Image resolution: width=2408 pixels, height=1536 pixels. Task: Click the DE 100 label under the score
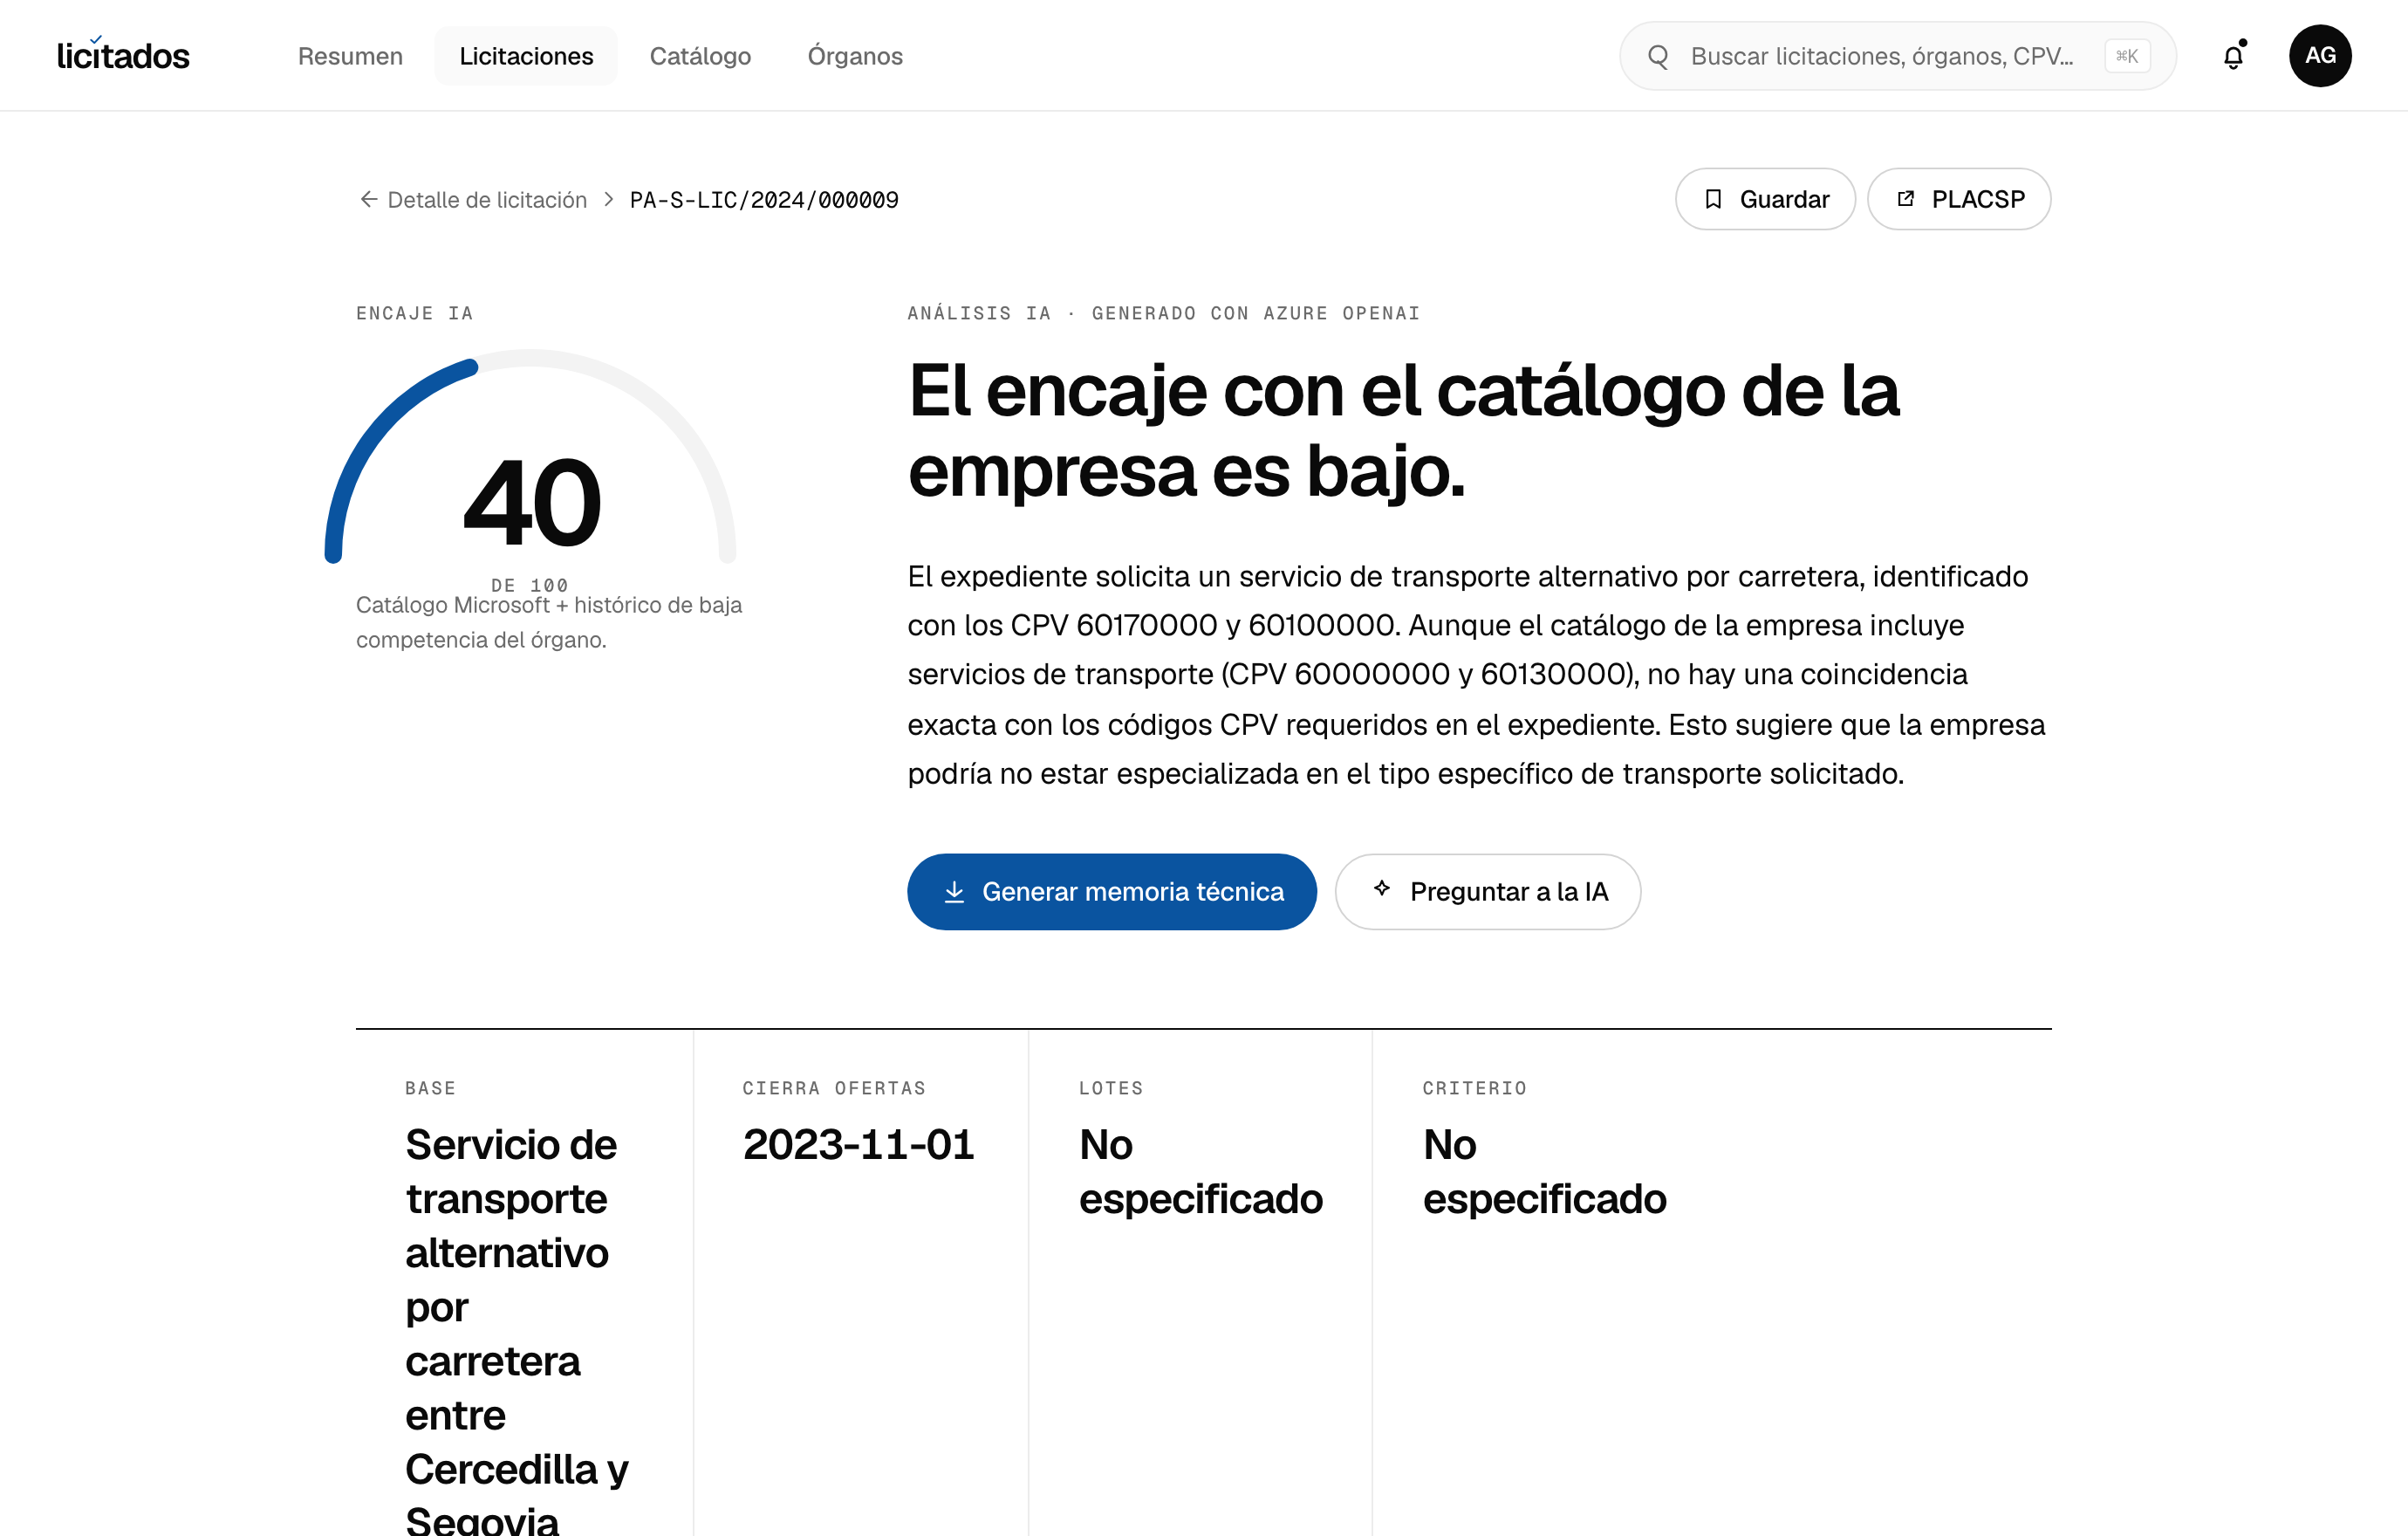[x=529, y=585]
